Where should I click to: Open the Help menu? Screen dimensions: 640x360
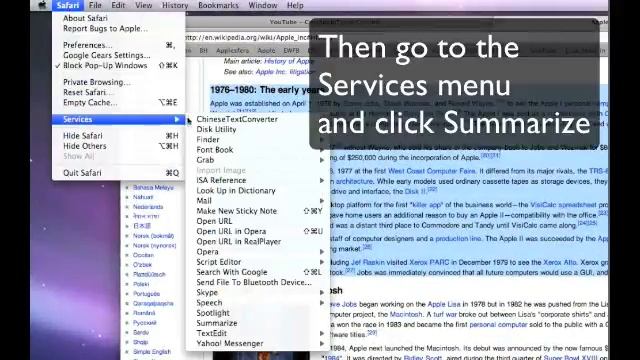(295, 5)
